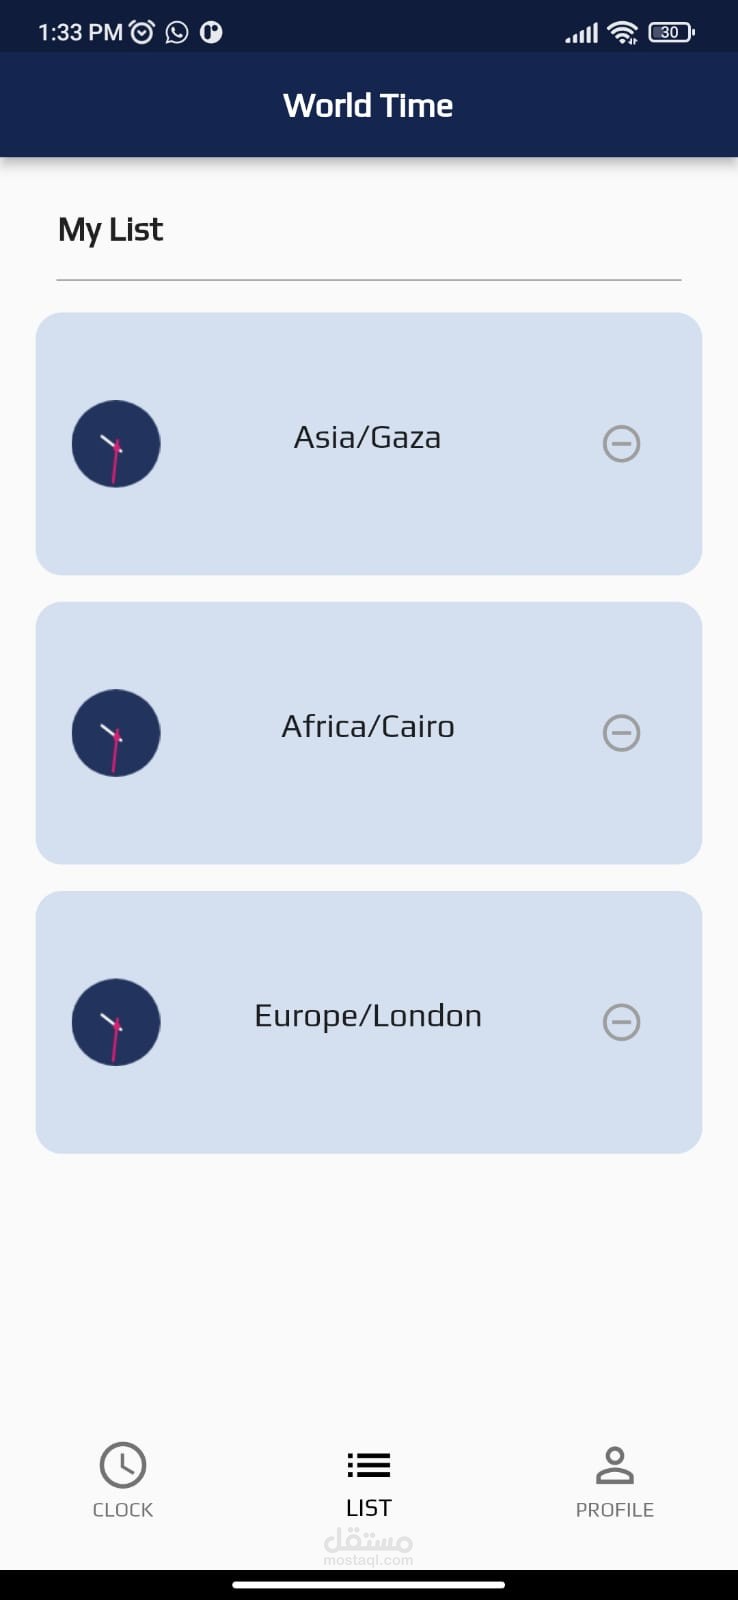Tap the Asia/Gaza clock face icon
This screenshot has width=738, height=1600.
pos(116,444)
